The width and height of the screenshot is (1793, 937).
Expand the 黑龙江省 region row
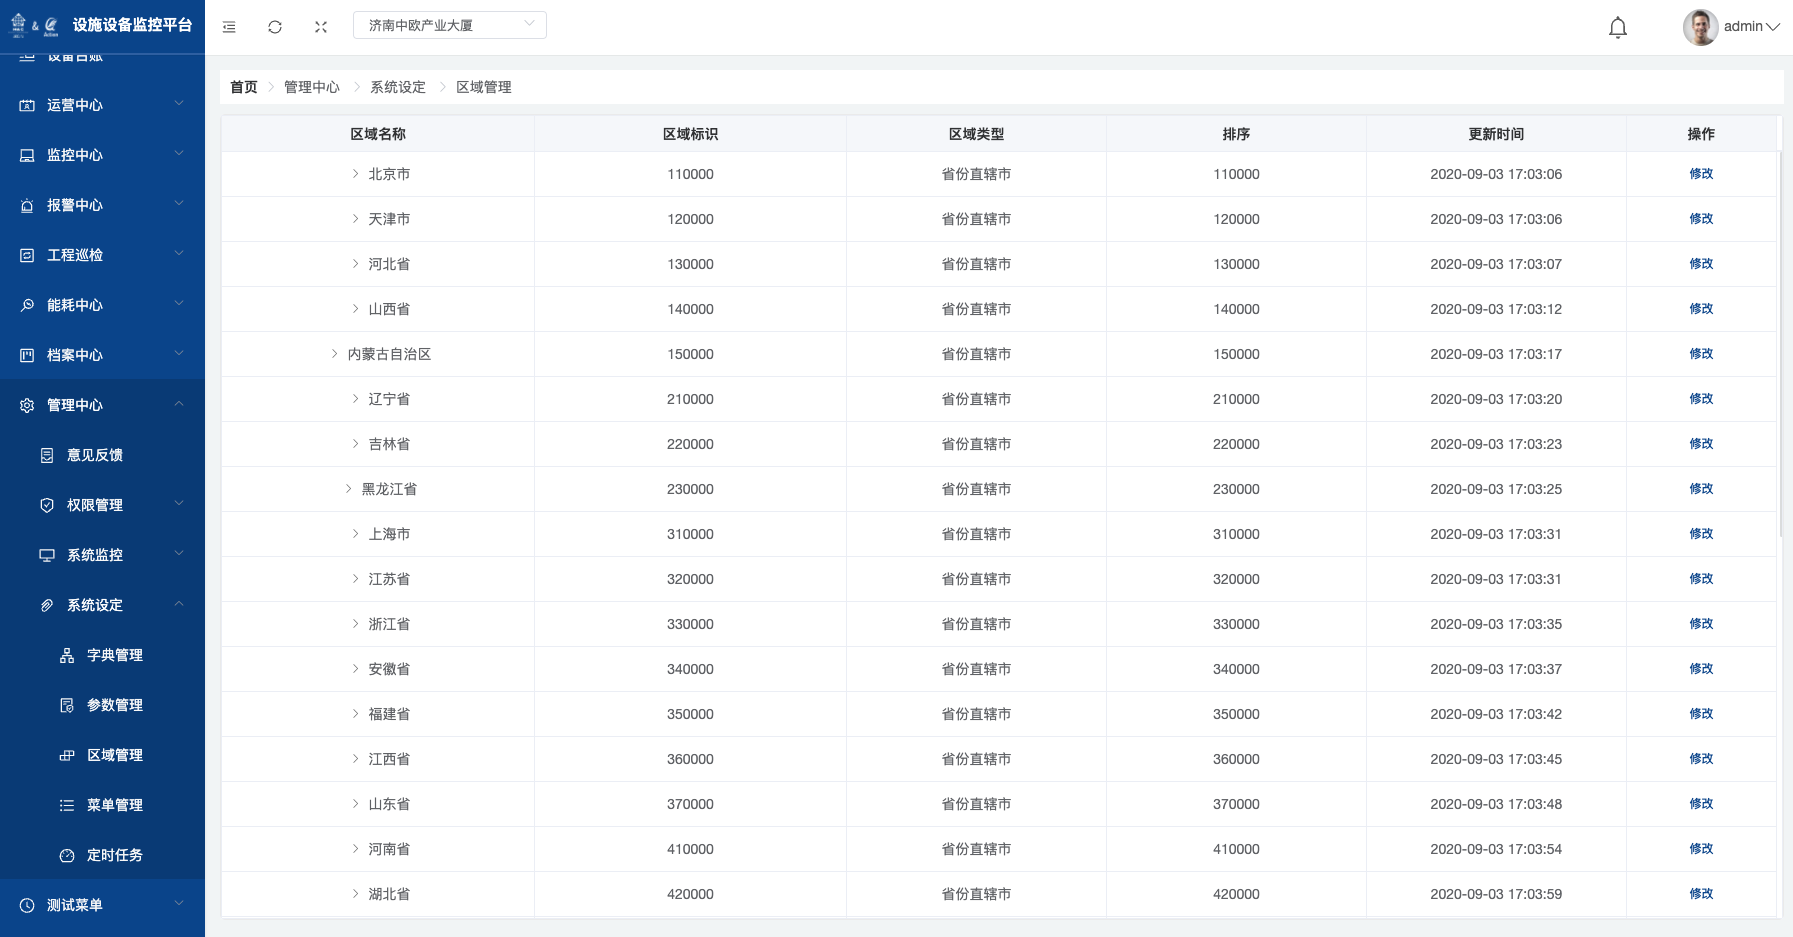348,489
